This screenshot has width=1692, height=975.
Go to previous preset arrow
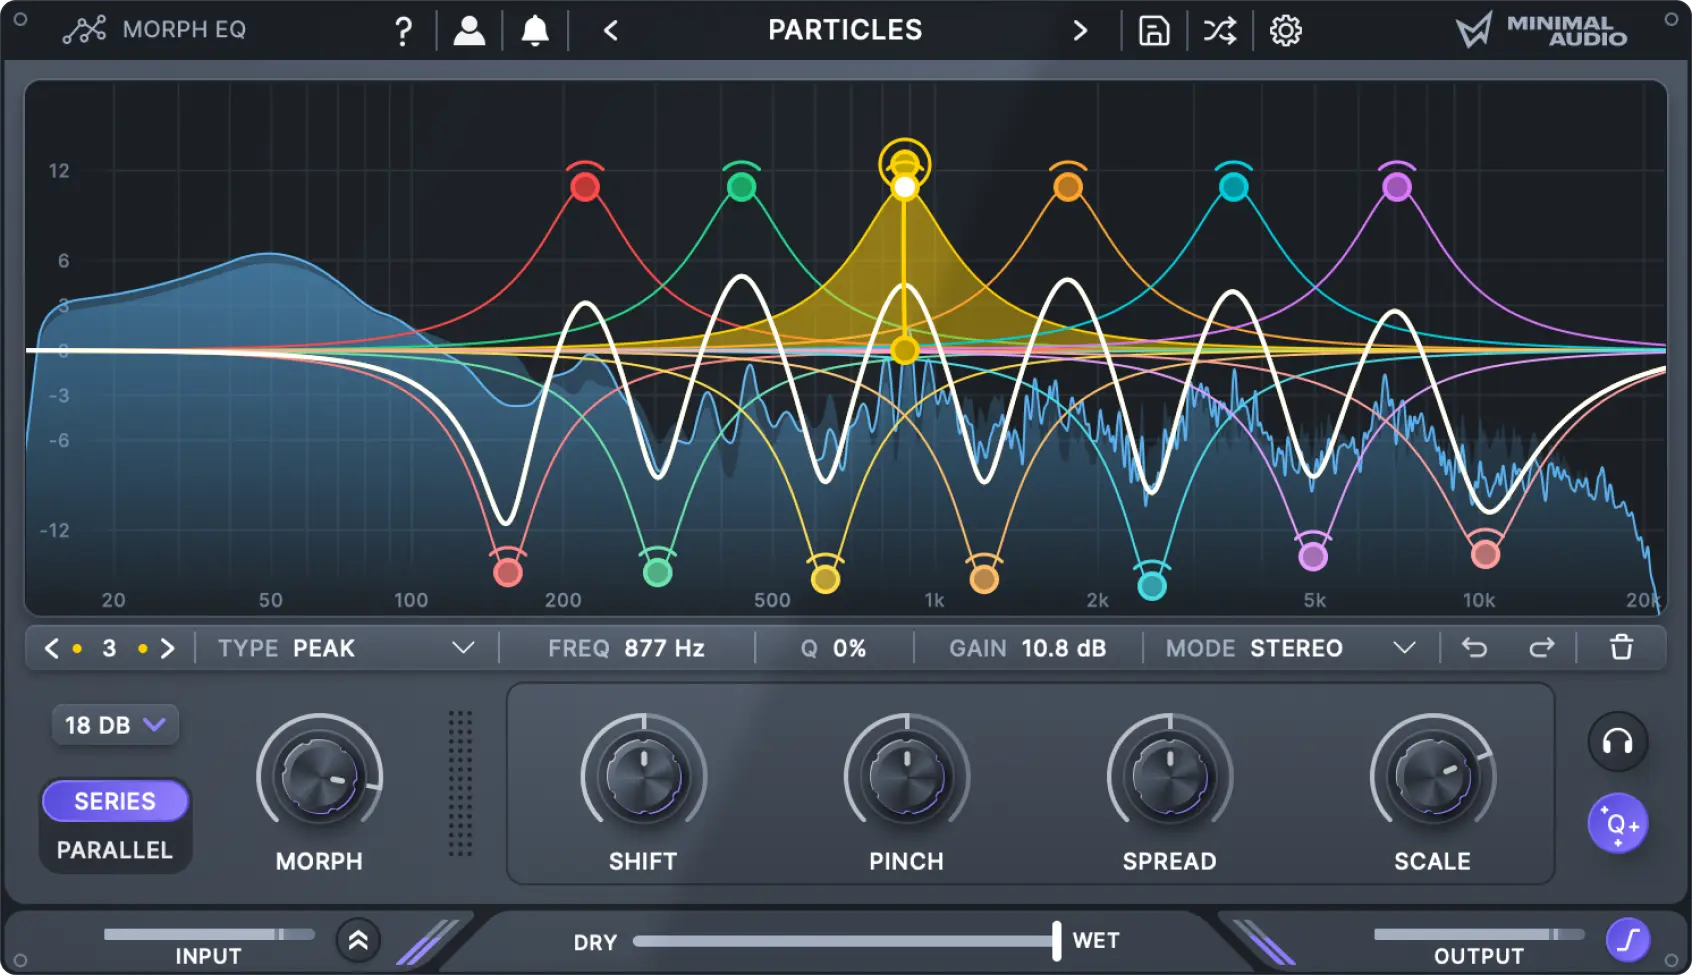[x=611, y=31]
